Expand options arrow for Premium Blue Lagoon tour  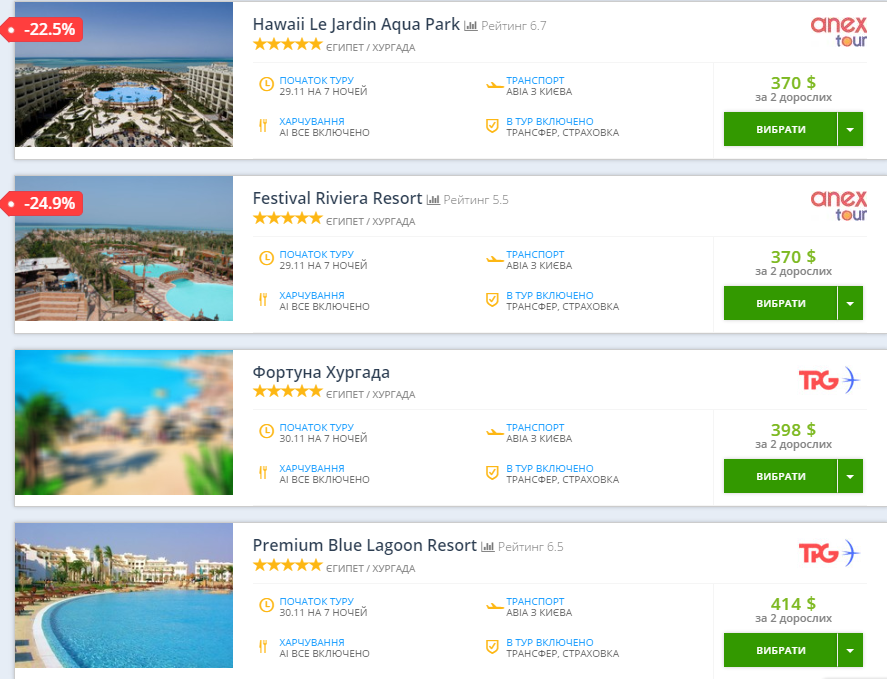[x=850, y=651]
